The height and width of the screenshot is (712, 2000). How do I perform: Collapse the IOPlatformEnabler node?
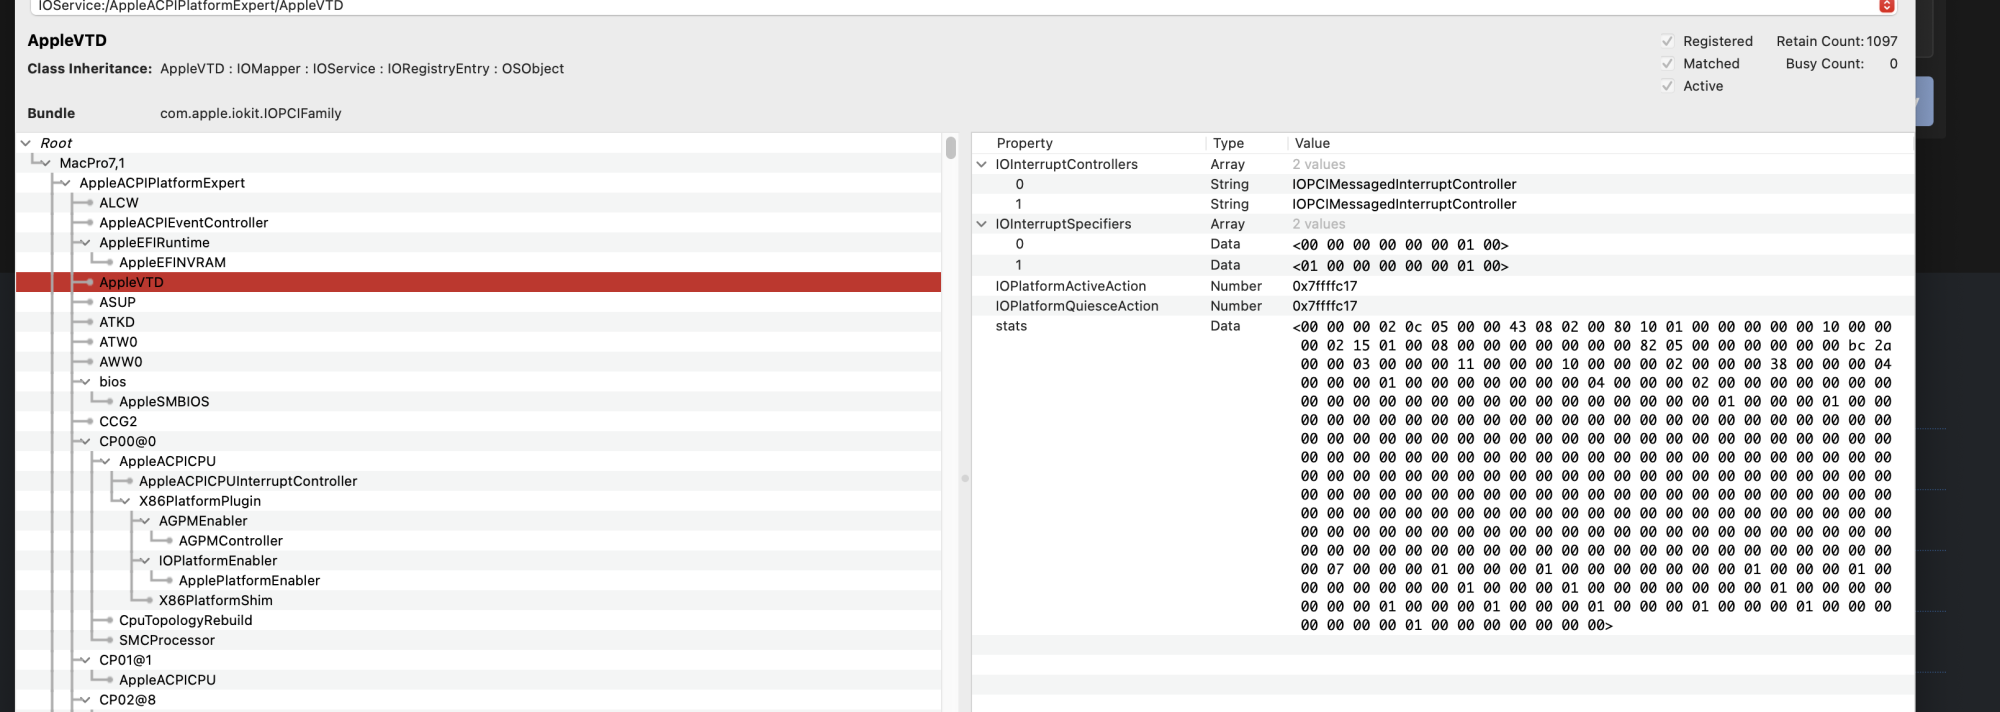pyautogui.click(x=145, y=561)
